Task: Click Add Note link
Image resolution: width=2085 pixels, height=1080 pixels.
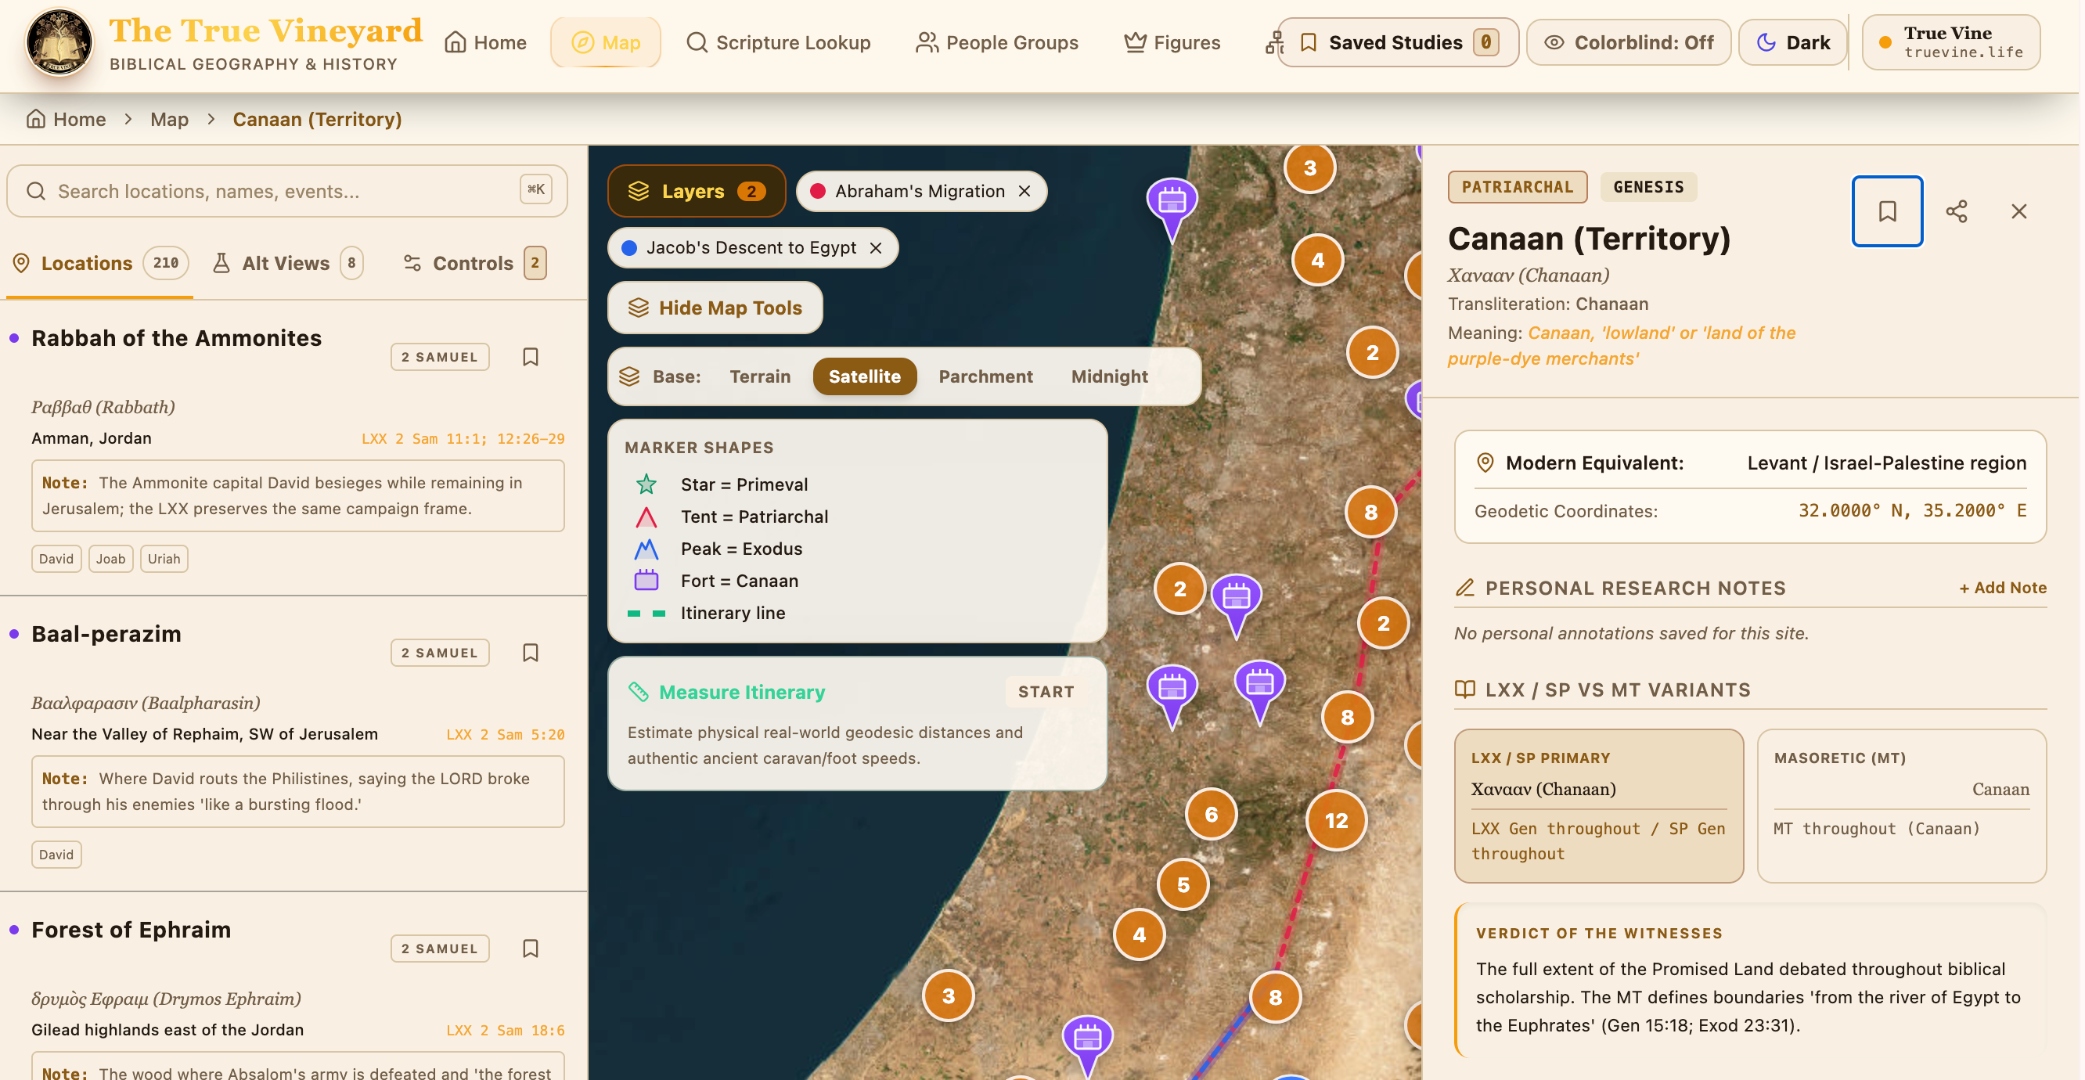Action: (2002, 588)
